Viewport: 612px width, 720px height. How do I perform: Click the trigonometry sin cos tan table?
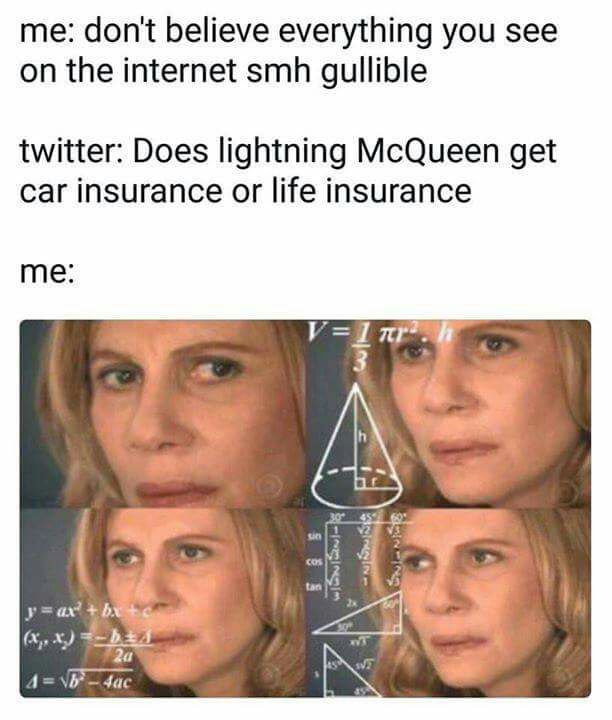(356, 556)
